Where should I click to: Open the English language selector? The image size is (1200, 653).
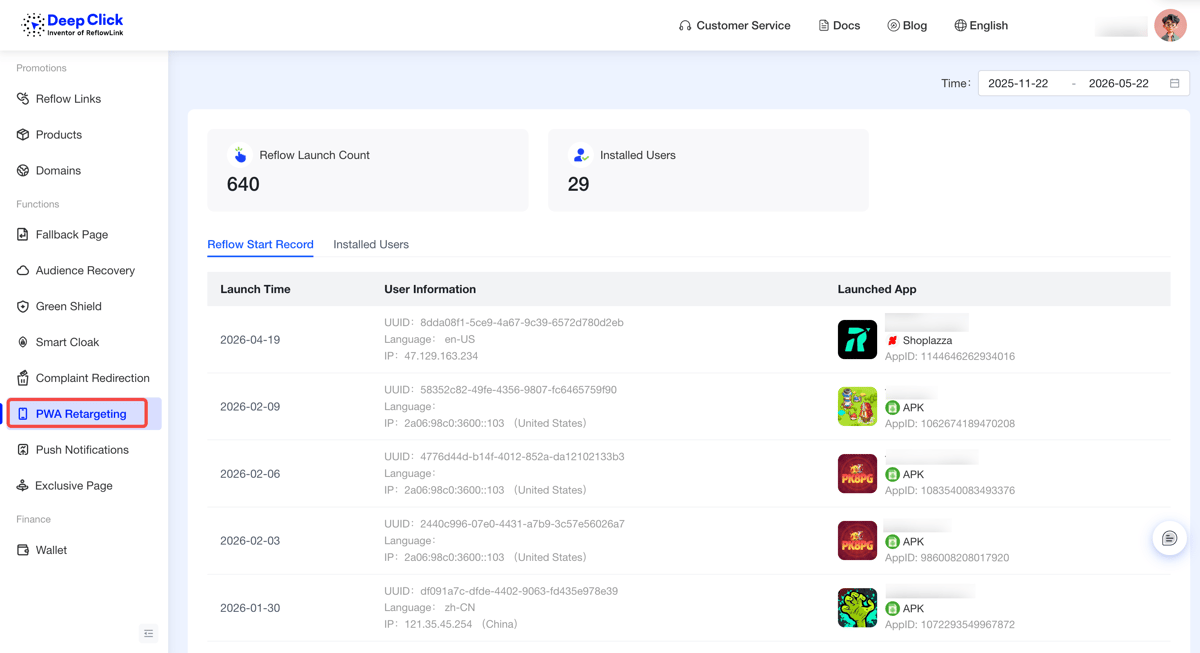(988, 26)
